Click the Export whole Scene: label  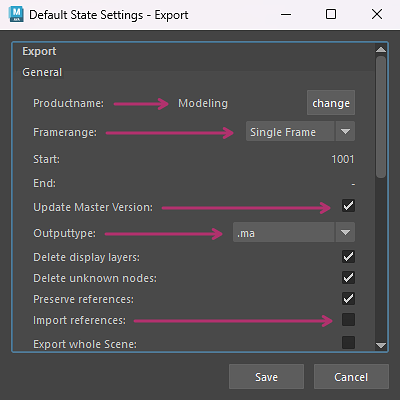[85, 344]
